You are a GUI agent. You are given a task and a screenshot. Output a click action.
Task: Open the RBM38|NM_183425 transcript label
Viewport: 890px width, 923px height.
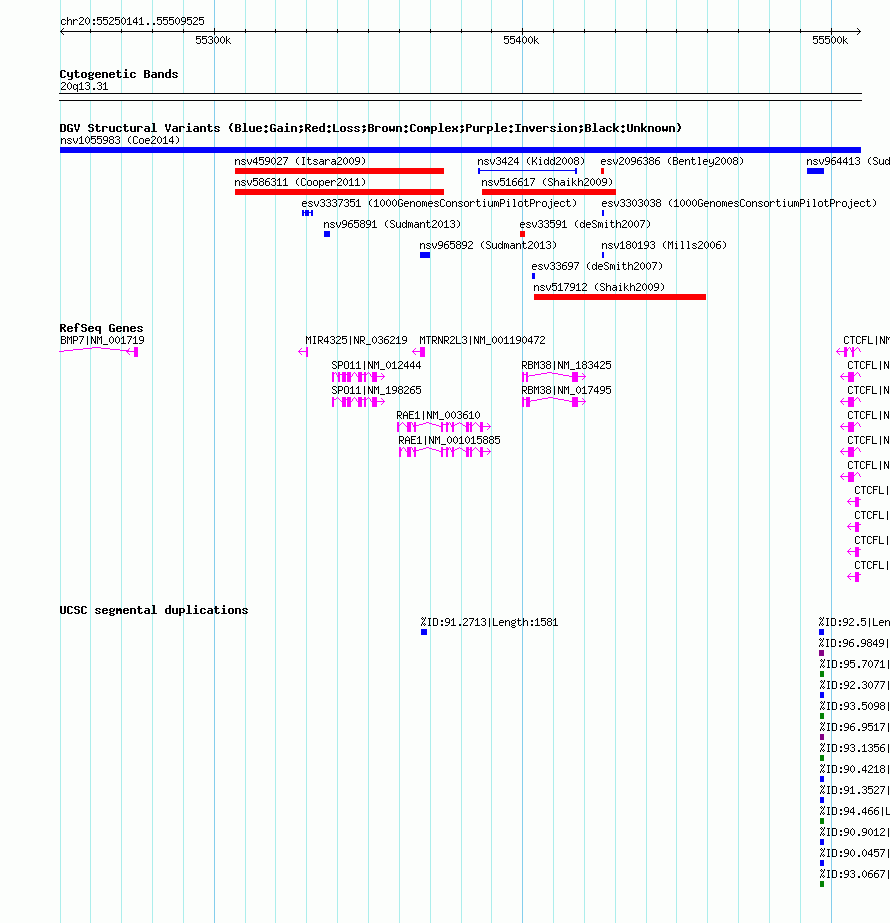[x=566, y=366]
